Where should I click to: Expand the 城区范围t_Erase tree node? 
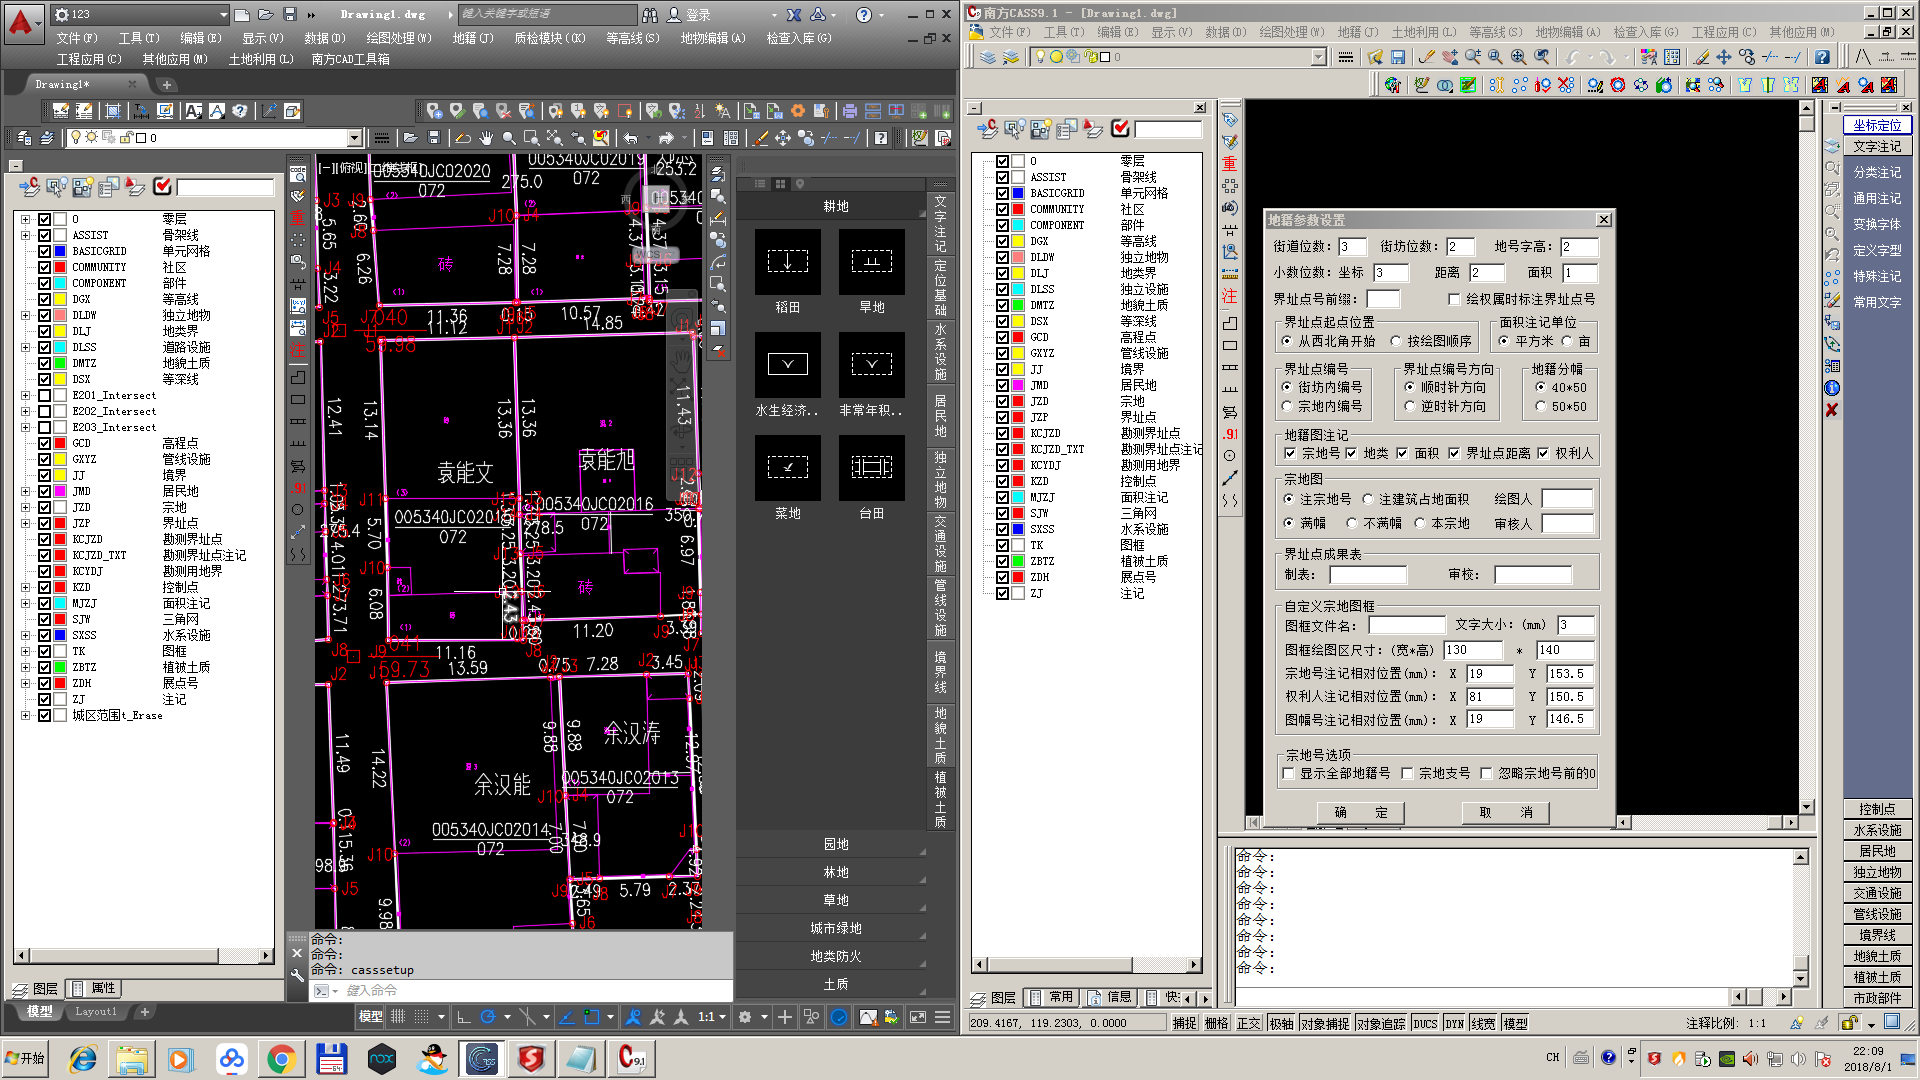tap(25, 715)
